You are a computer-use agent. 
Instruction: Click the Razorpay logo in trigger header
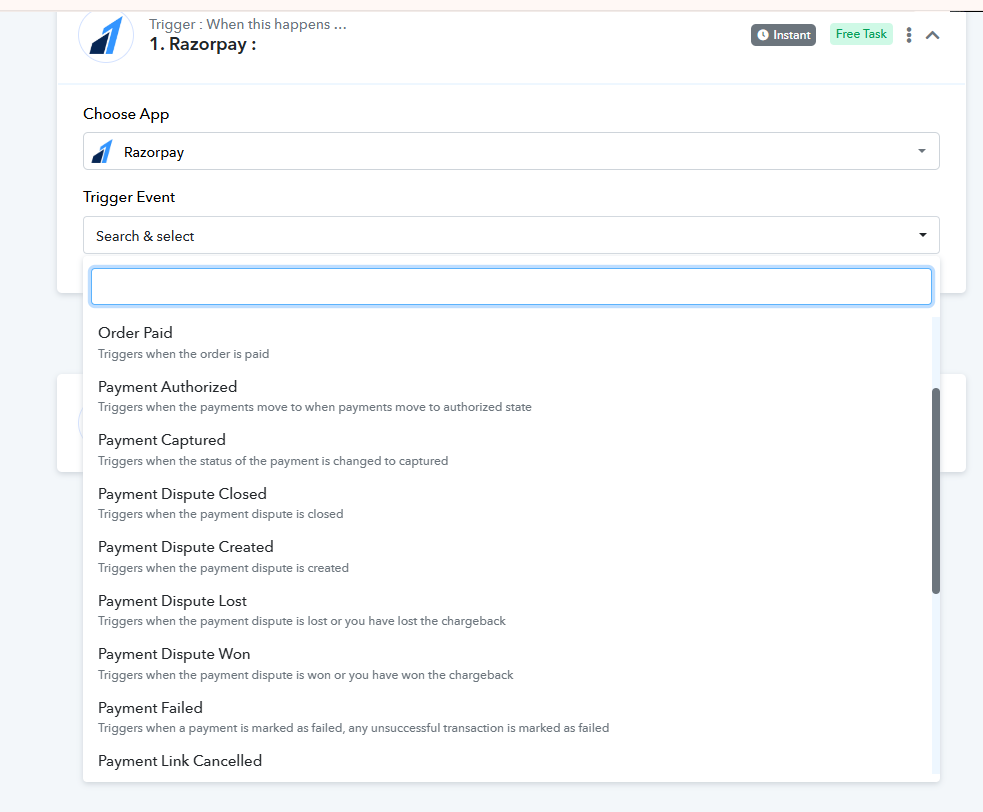coord(106,36)
